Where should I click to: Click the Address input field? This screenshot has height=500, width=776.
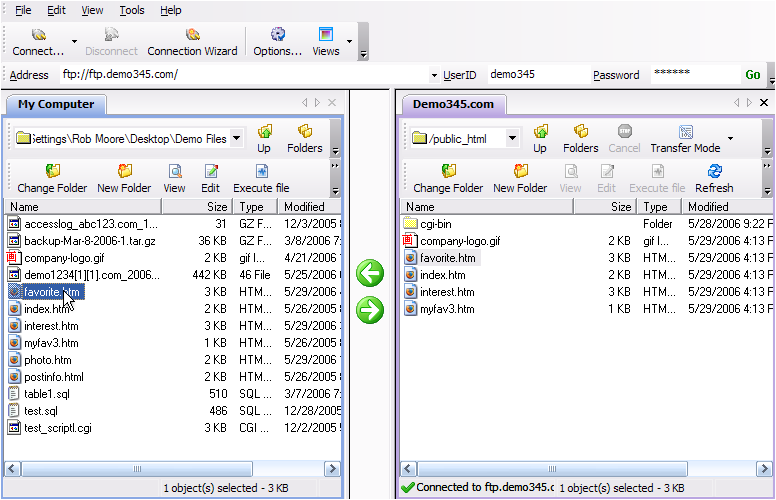pyautogui.click(x=240, y=75)
